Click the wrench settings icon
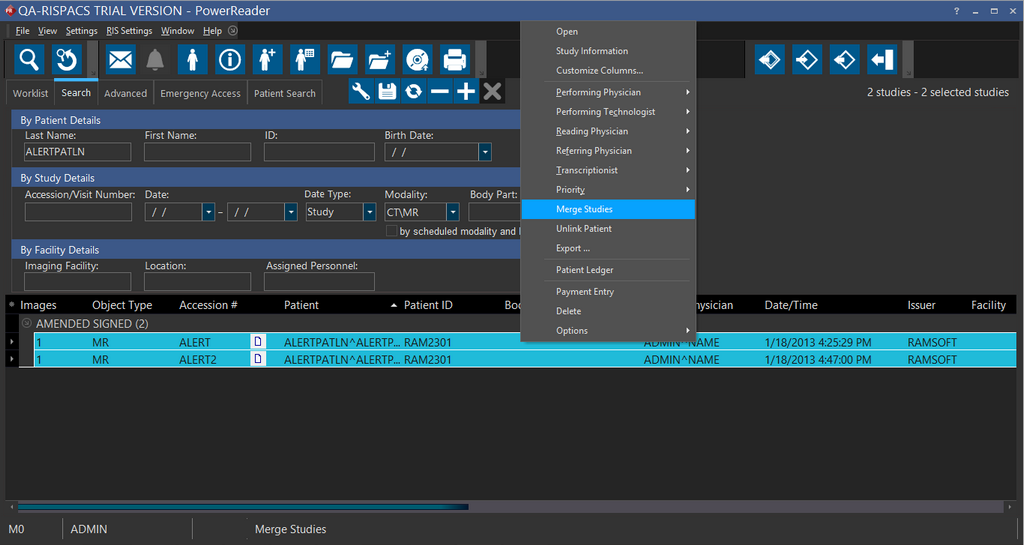Image resolution: width=1024 pixels, height=545 pixels. point(361,91)
